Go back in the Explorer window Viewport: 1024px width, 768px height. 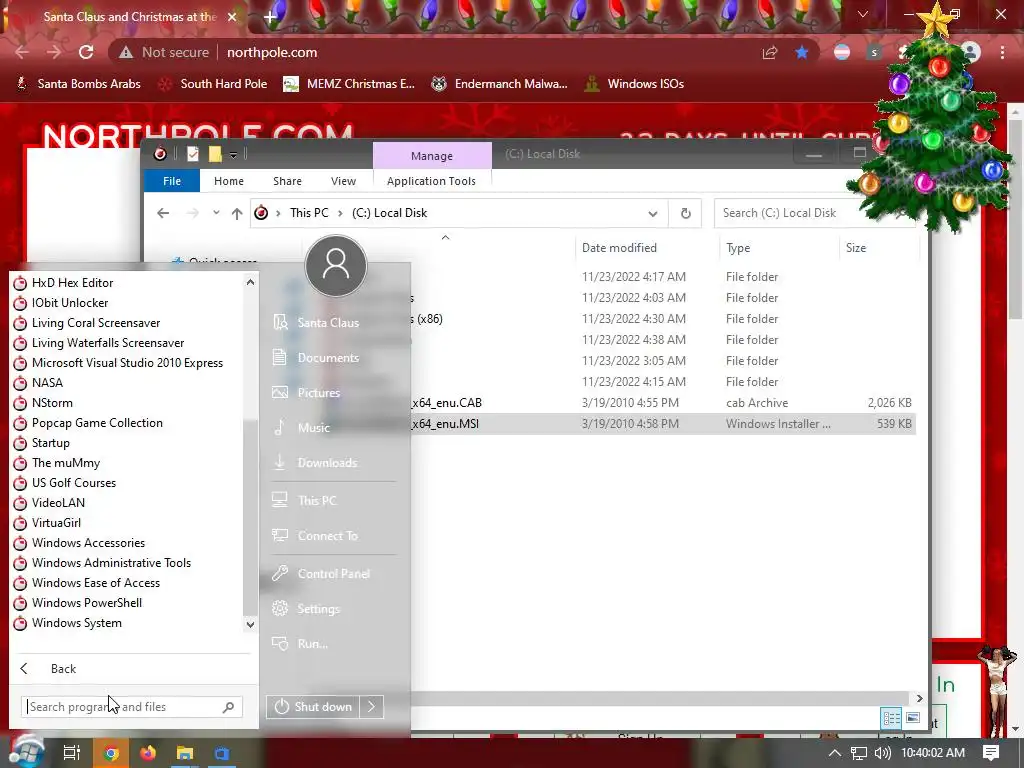[163, 213]
